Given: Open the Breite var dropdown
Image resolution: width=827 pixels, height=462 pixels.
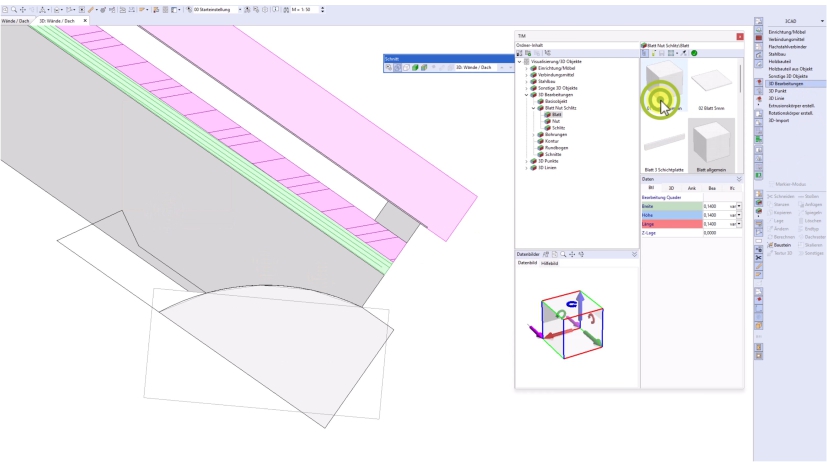Looking at the screenshot, I should 736,205.
